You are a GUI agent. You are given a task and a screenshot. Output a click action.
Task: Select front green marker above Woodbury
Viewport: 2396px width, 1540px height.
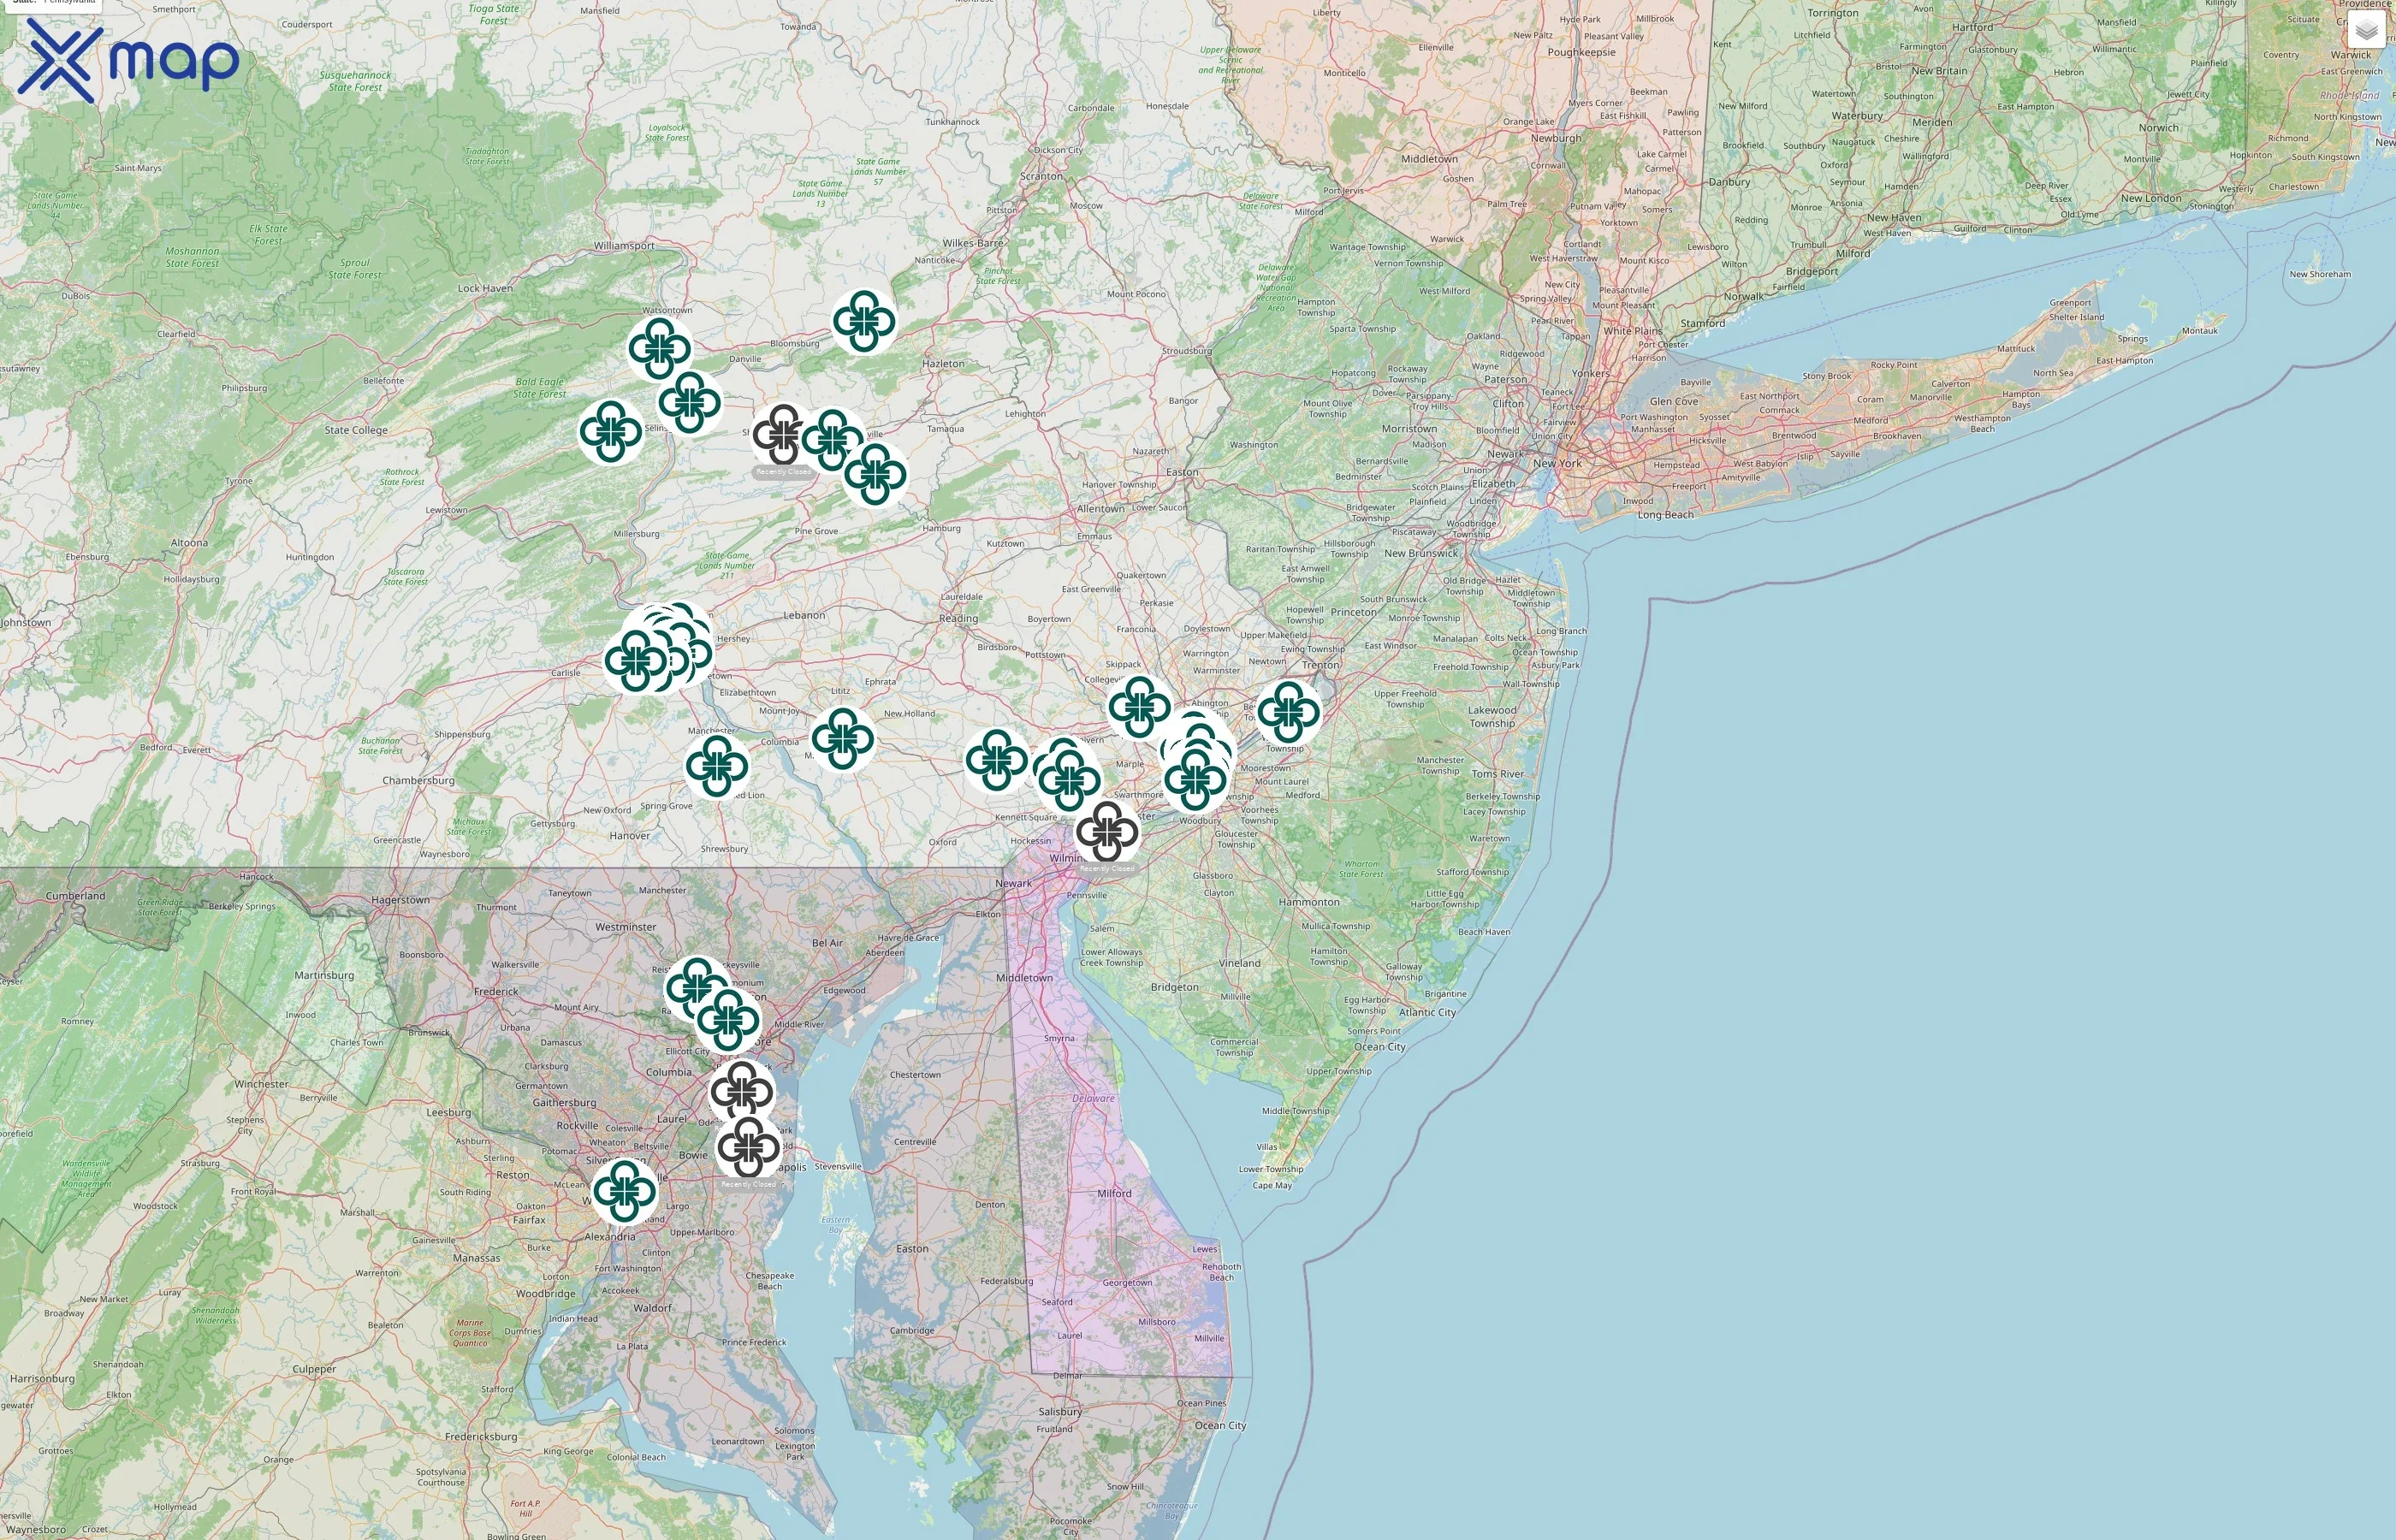(1195, 779)
